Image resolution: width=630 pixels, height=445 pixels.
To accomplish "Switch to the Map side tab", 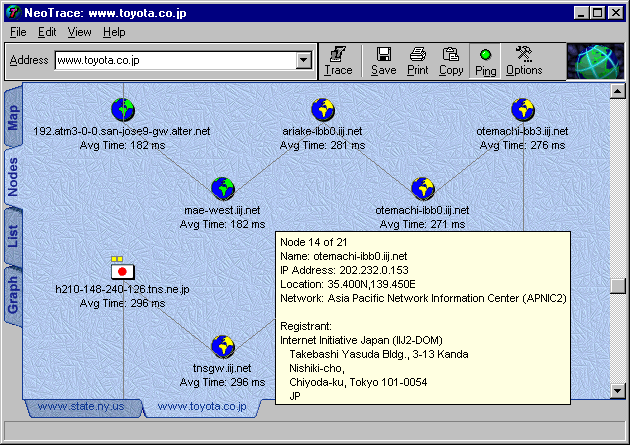I will (13, 117).
